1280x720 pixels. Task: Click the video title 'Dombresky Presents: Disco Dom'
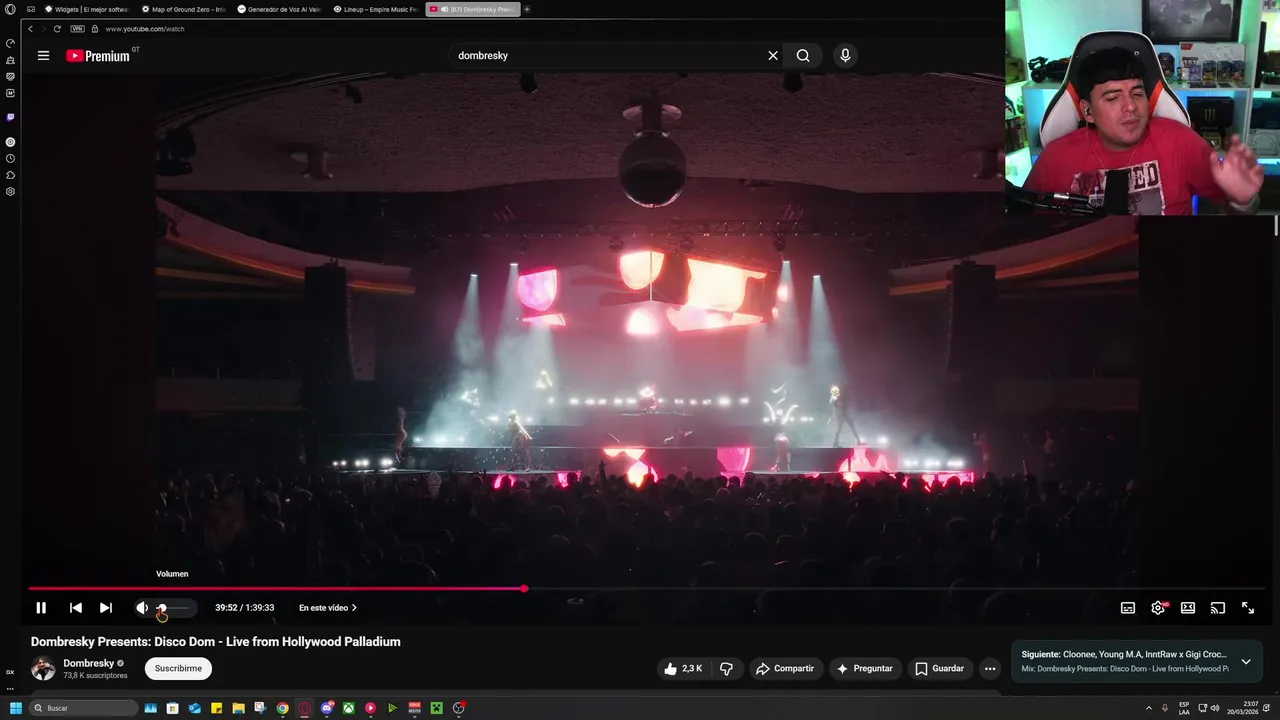215,642
